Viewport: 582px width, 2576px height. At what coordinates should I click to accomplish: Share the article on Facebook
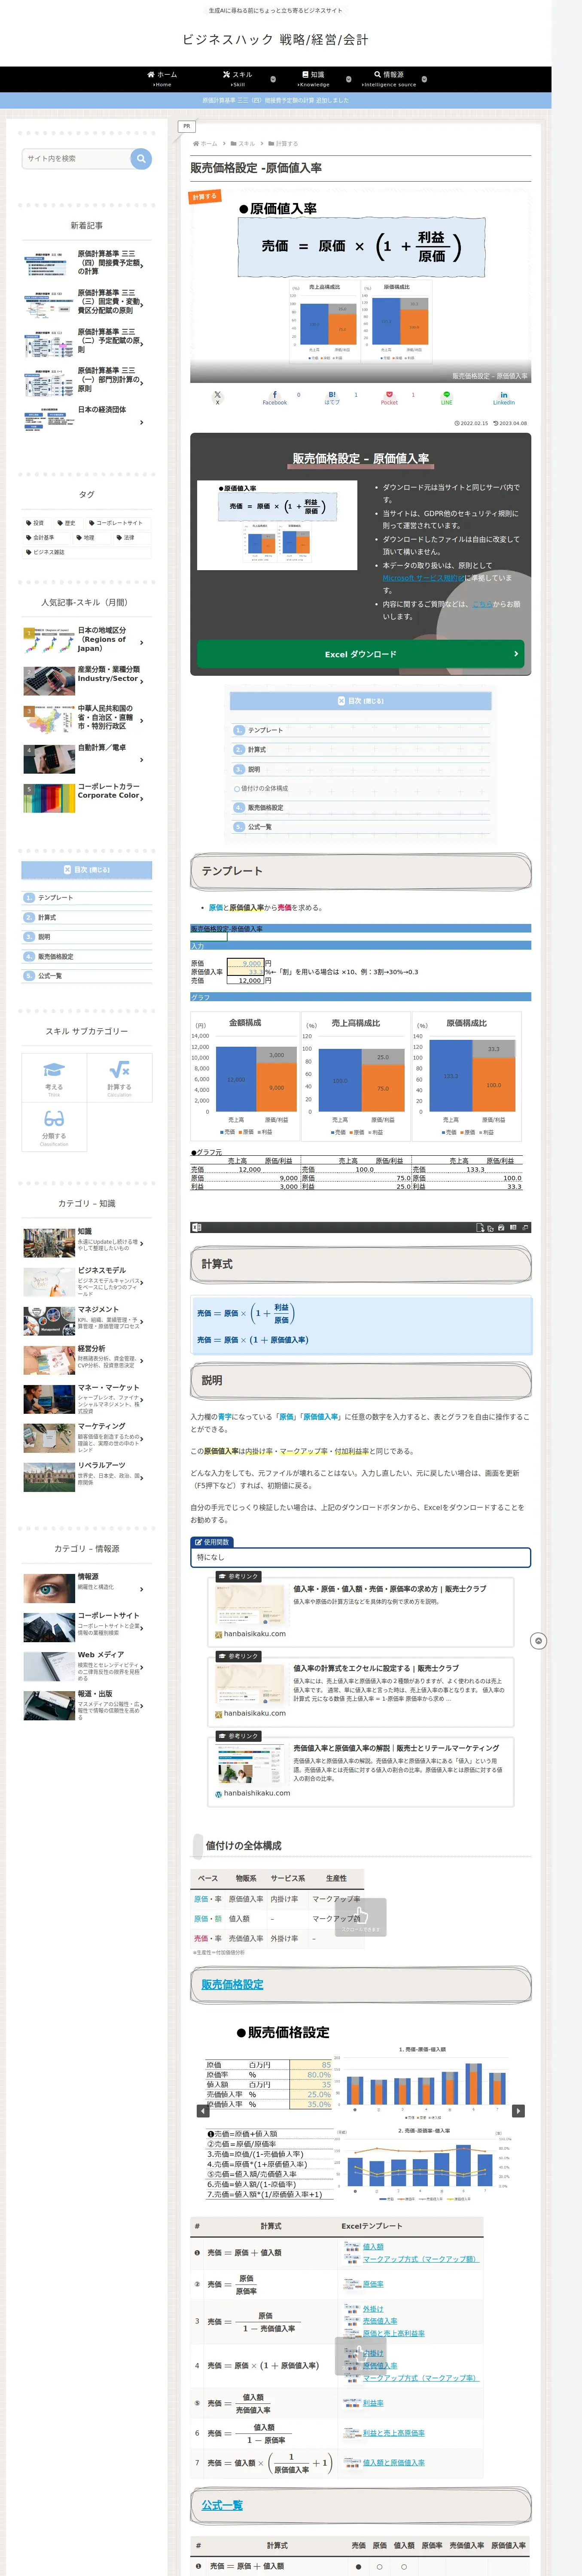[x=274, y=397]
